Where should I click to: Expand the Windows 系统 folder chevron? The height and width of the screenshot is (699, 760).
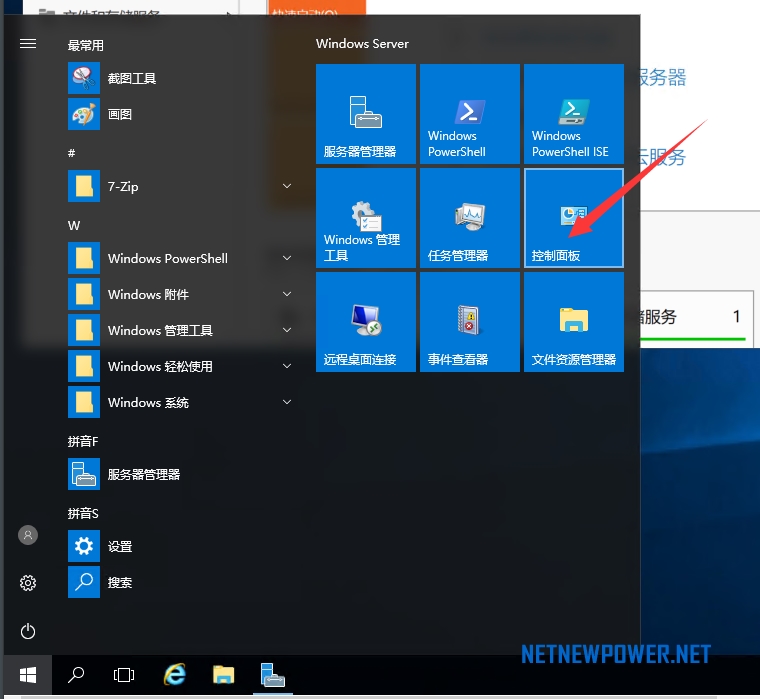287,402
